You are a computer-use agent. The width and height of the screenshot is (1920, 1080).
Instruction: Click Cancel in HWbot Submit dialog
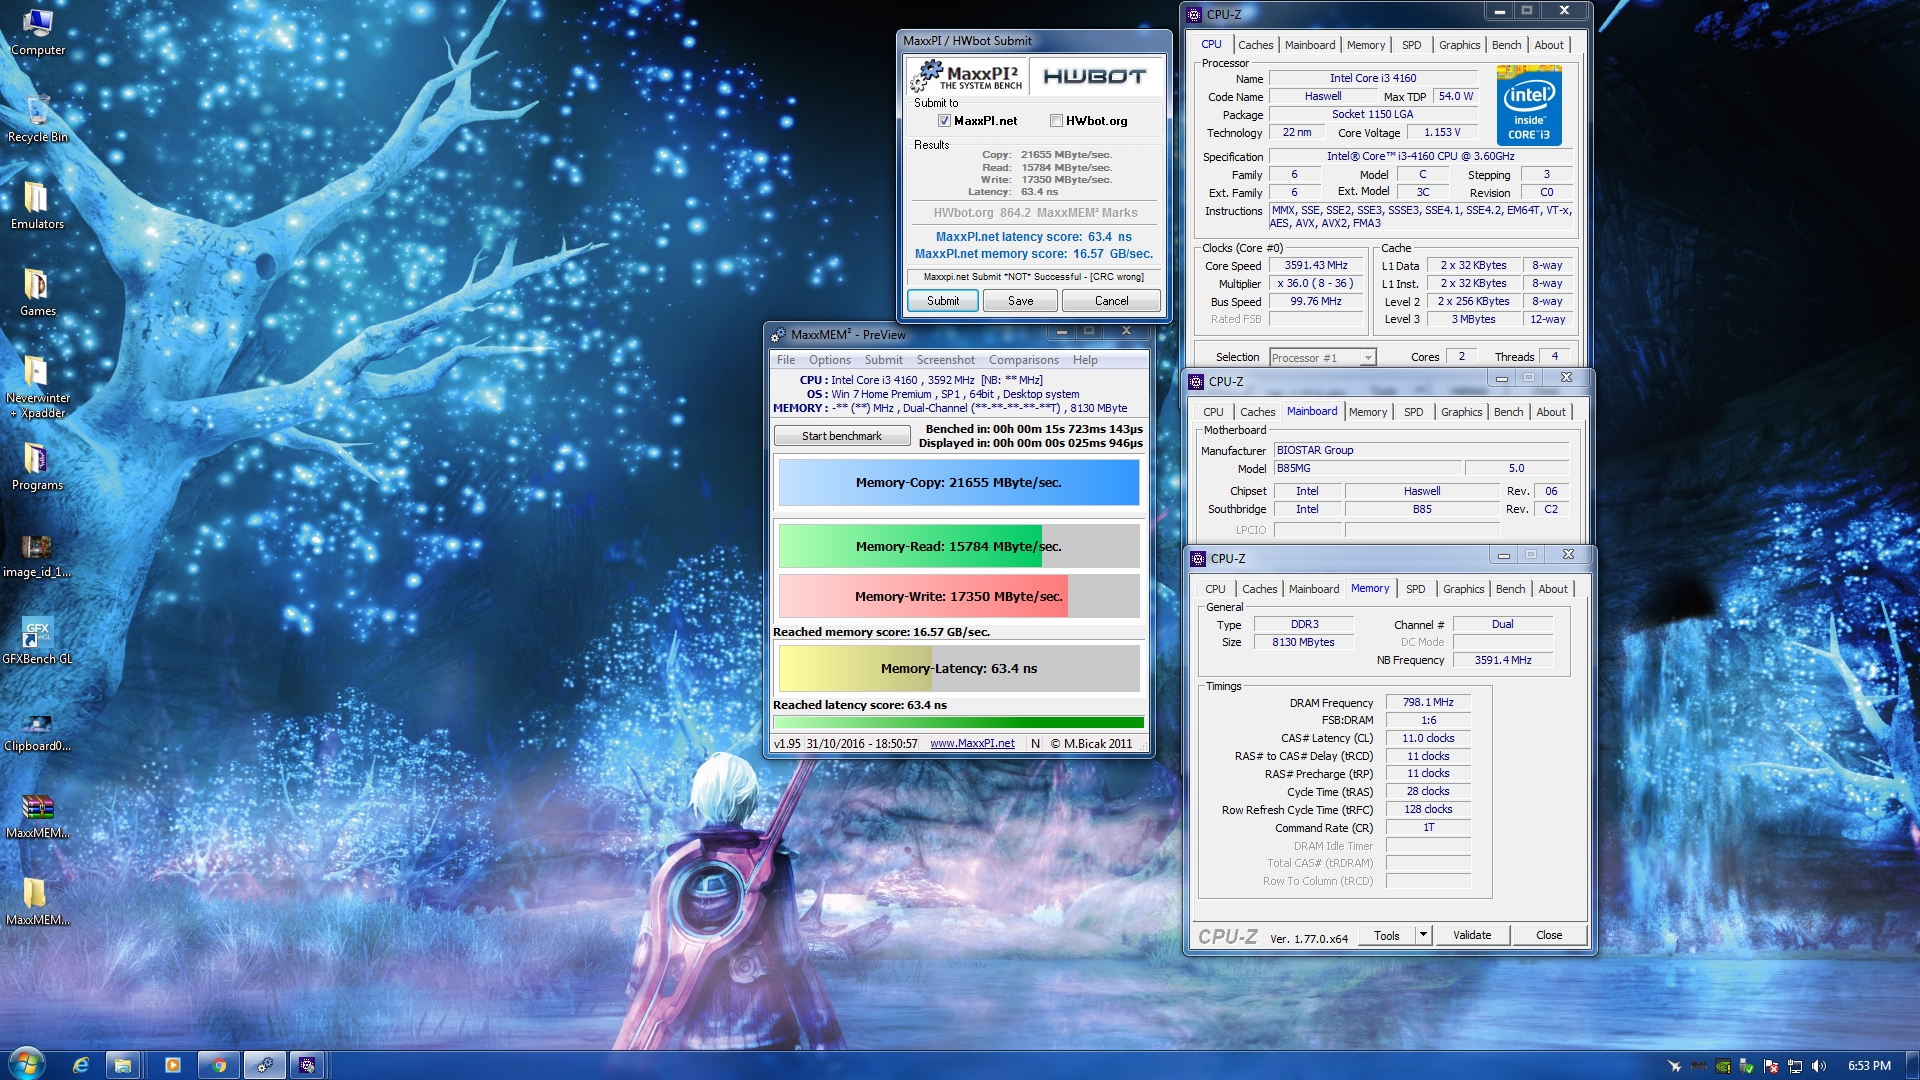1111,301
